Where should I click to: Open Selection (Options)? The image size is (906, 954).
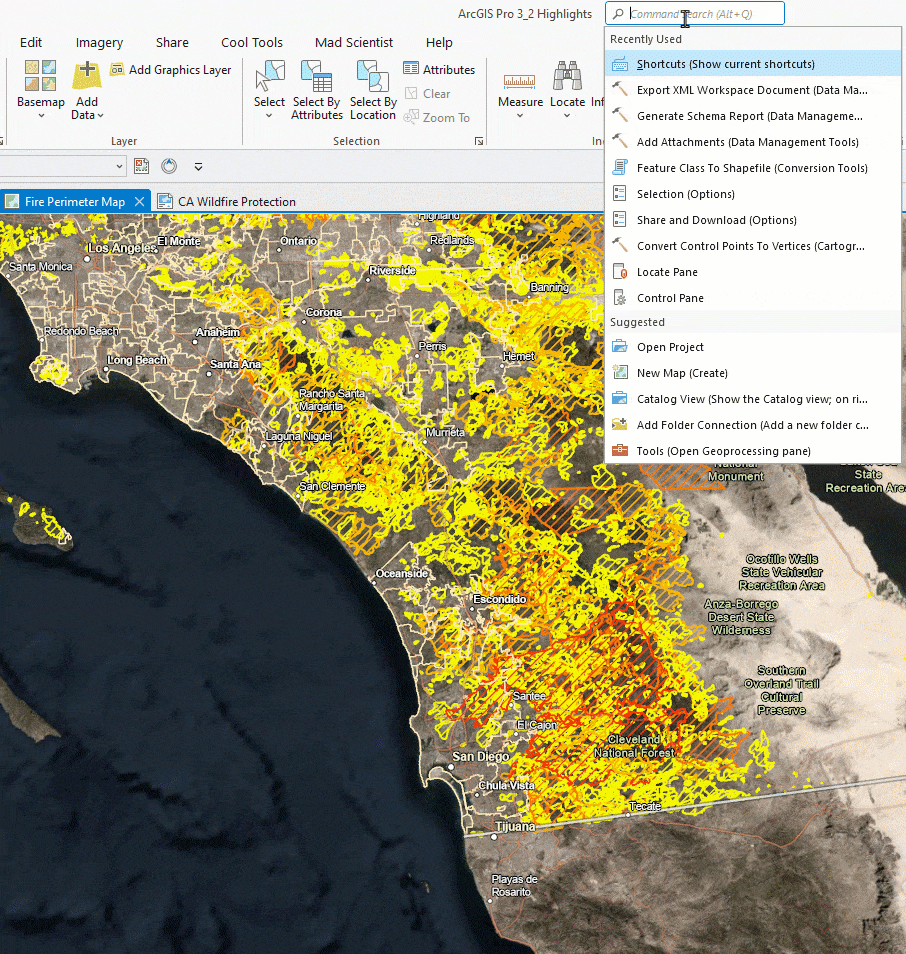753,194
